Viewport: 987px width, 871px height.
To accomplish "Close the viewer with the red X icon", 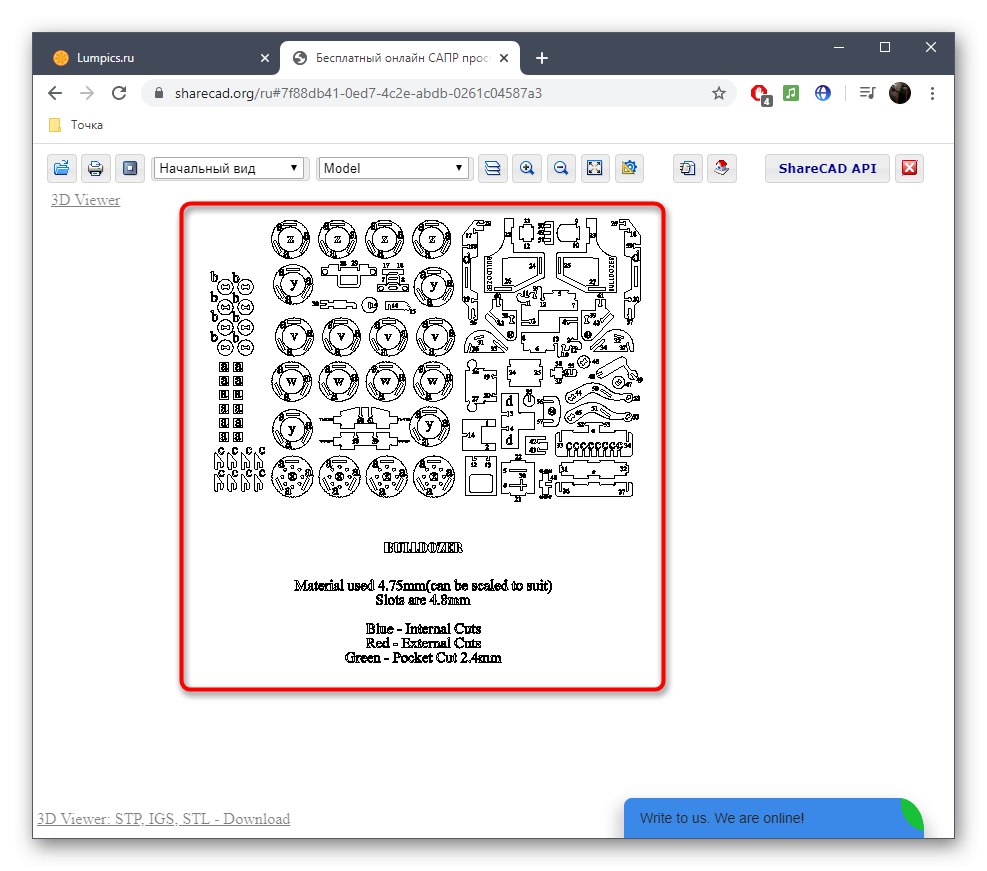I will [909, 168].
